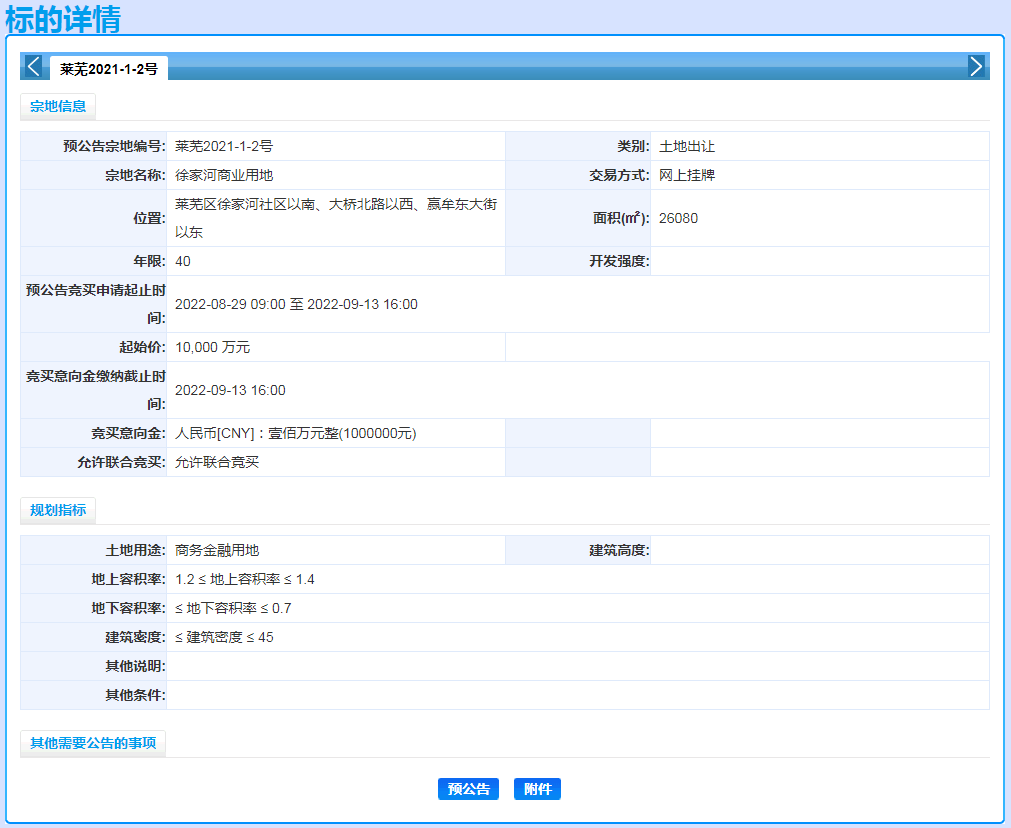The height and width of the screenshot is (828, 1011).
Task: Select category value 土地出让
Action: pos(687,146)
